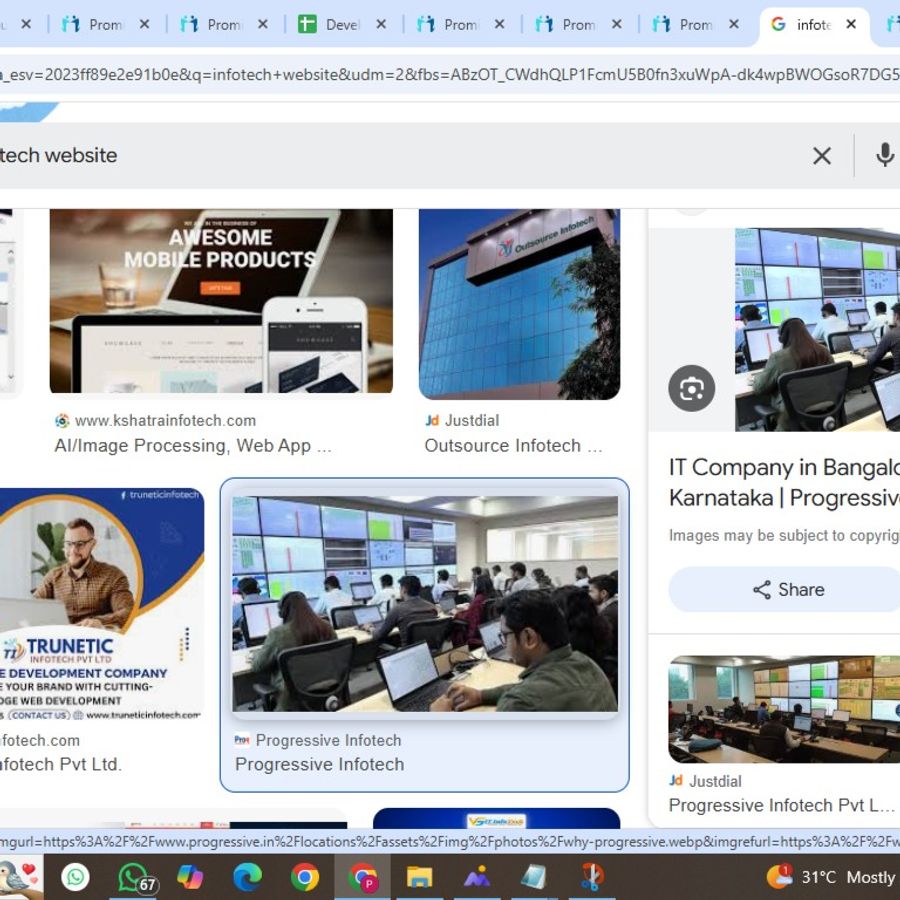This screenshot has width=900, height=900.
Task: Switch to the Prom tab just left of Devel
Action: [x=212, y=24]
